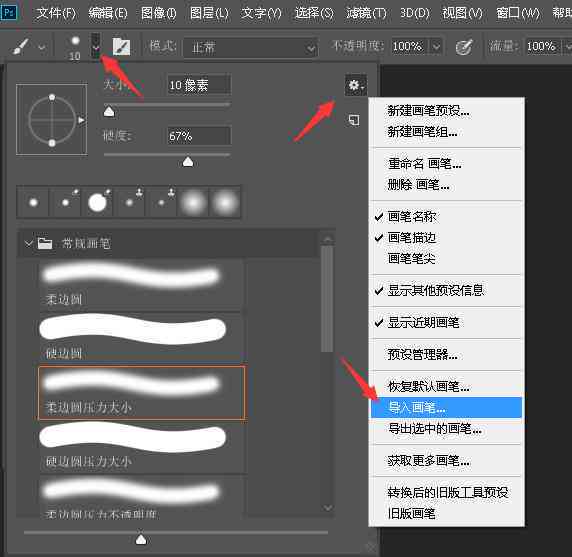Open the 图层(L) menu
572x557 pixels.
pos(209,13)
